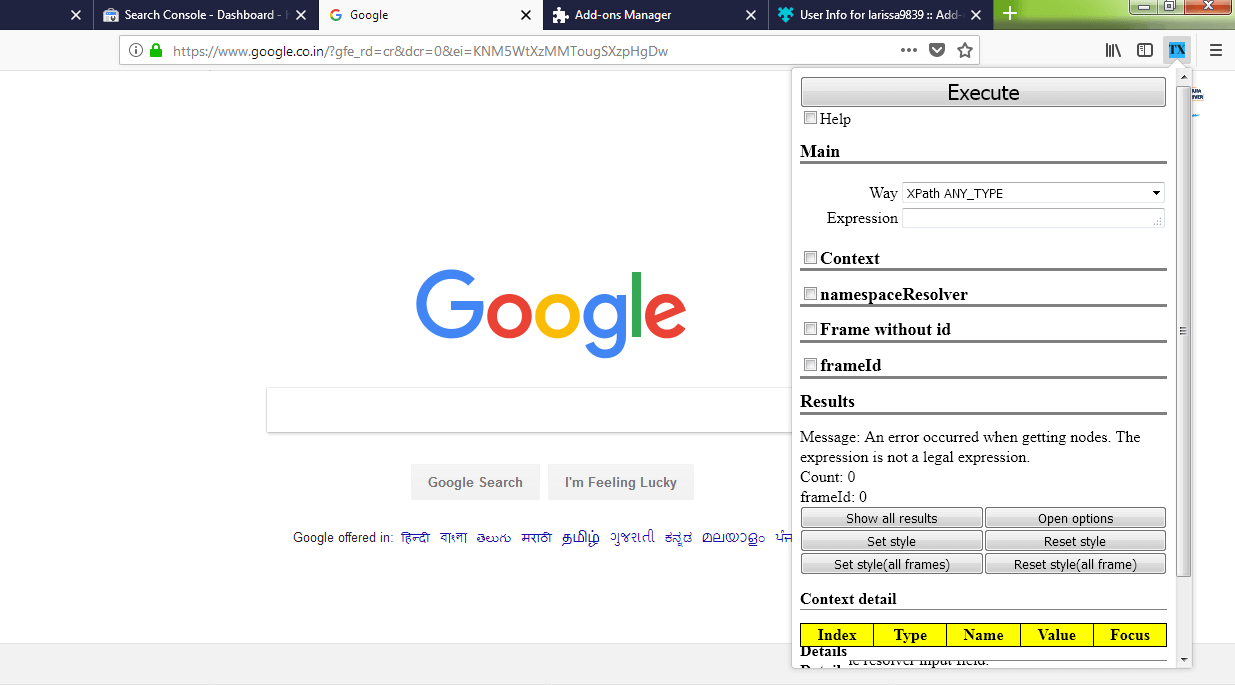This screenshot has width=1235, height=685.
Task: Check the Context option
Action: [810, 257]
